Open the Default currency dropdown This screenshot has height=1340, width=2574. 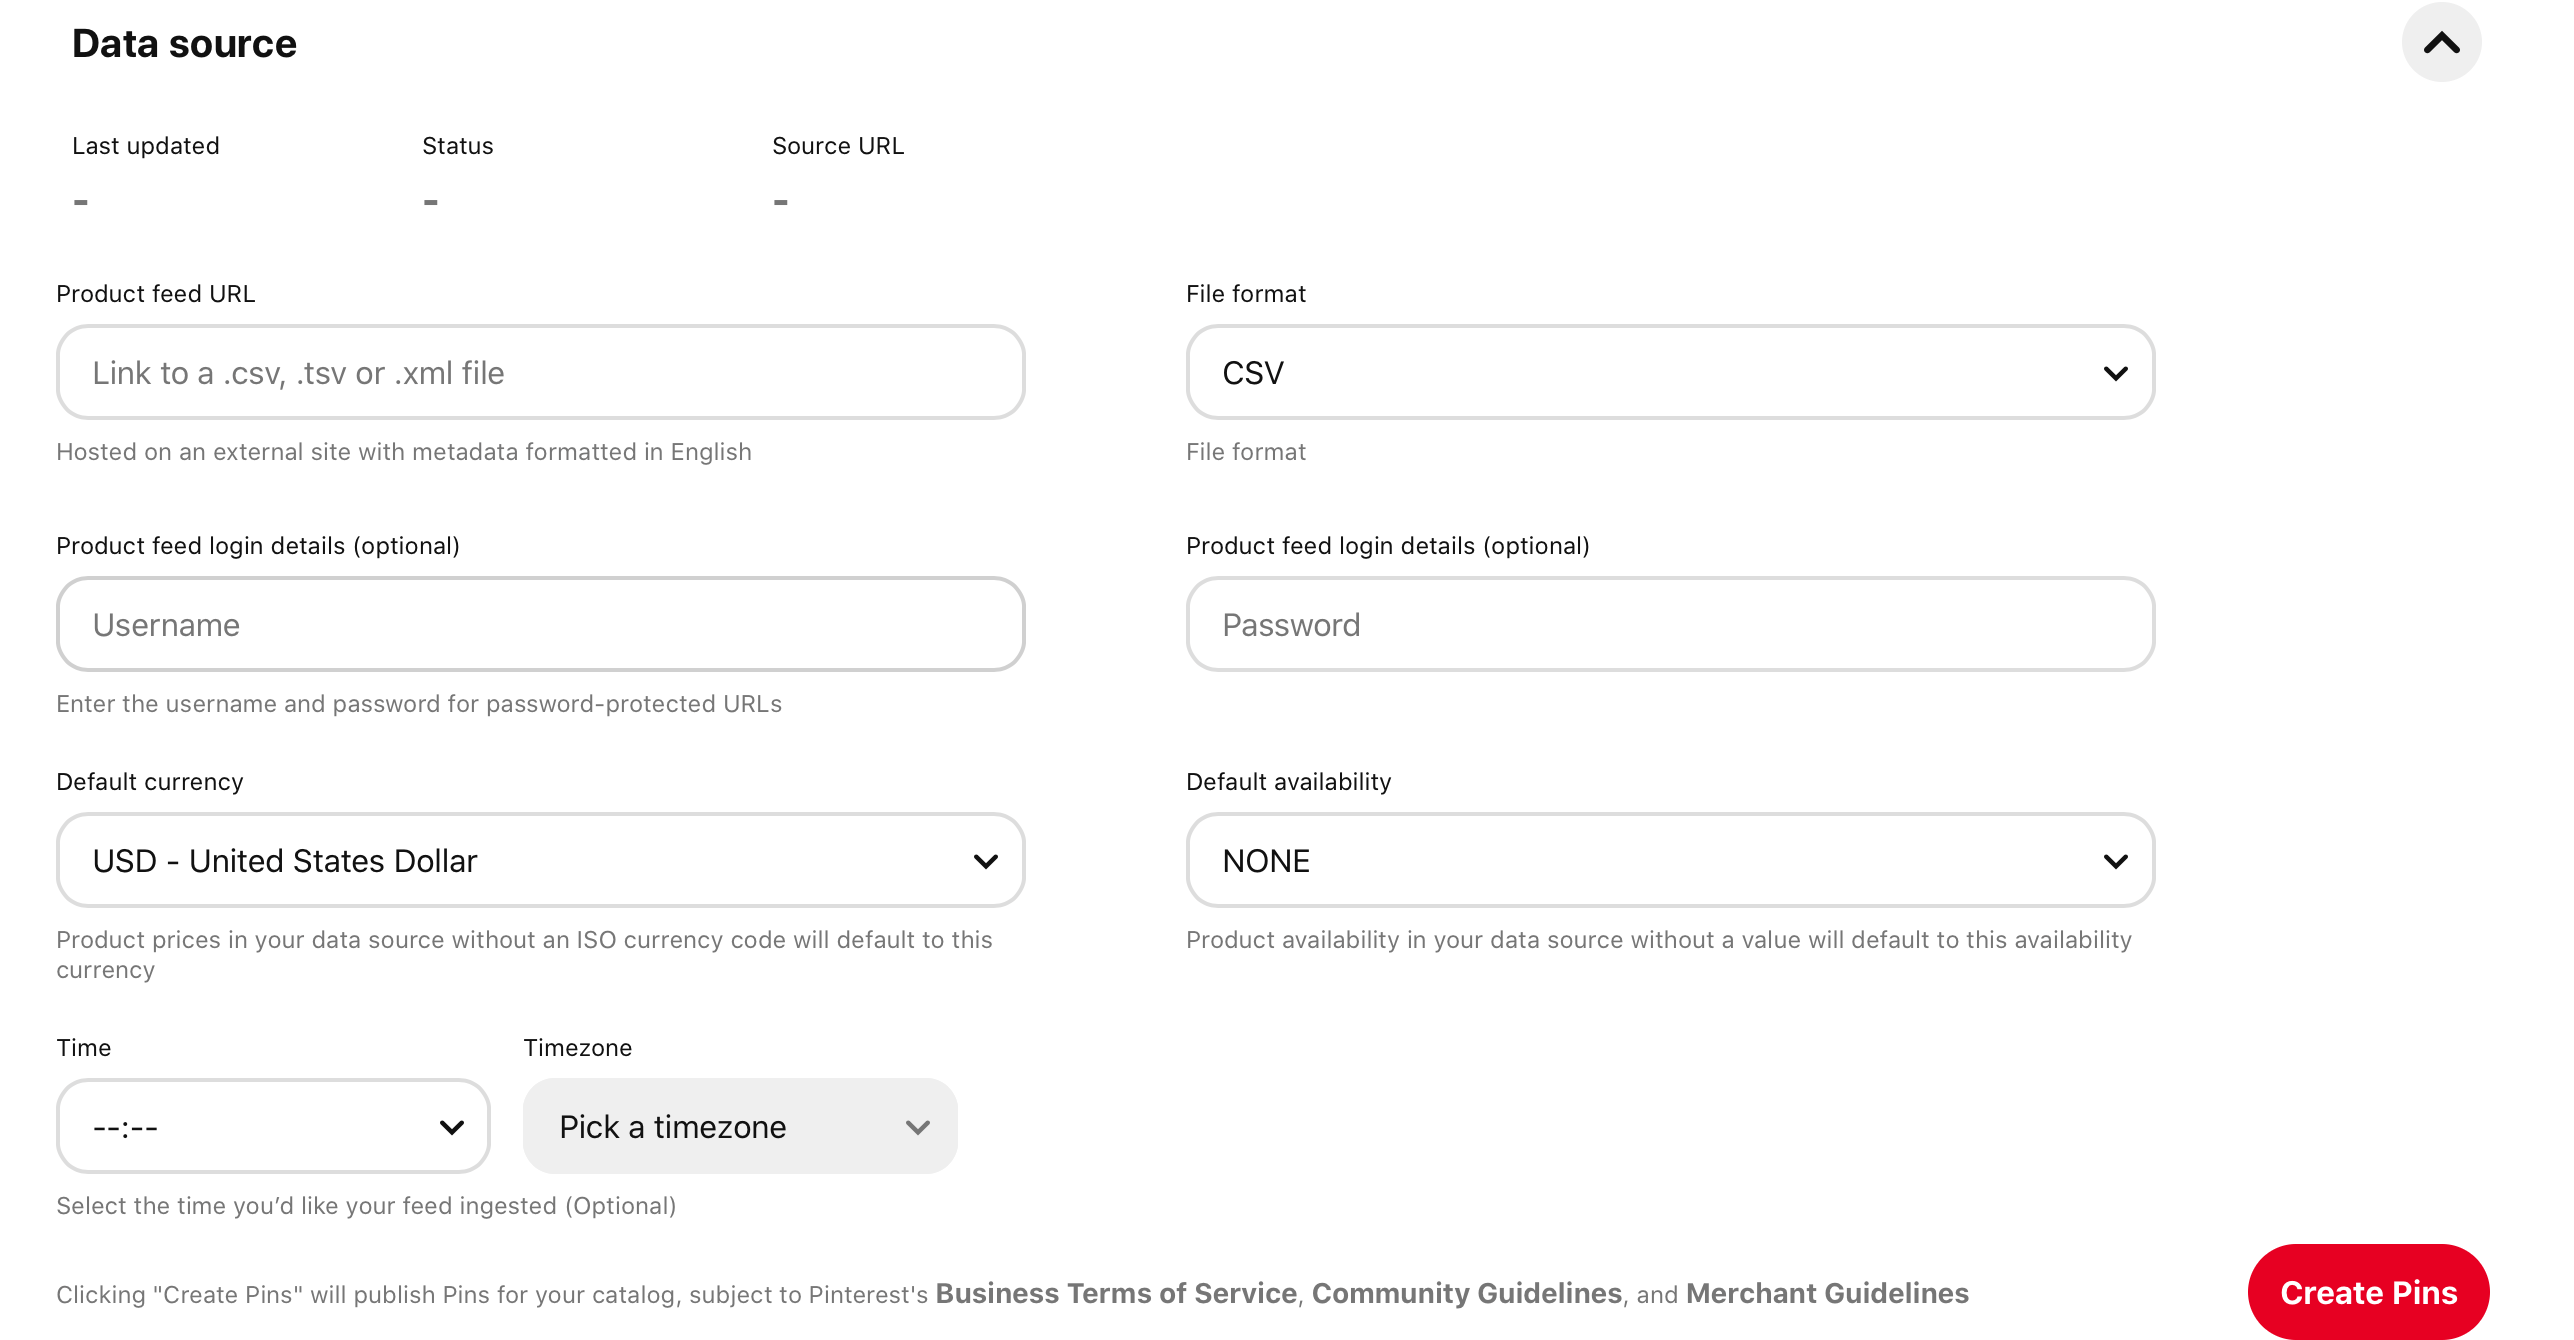click(539, 860)
